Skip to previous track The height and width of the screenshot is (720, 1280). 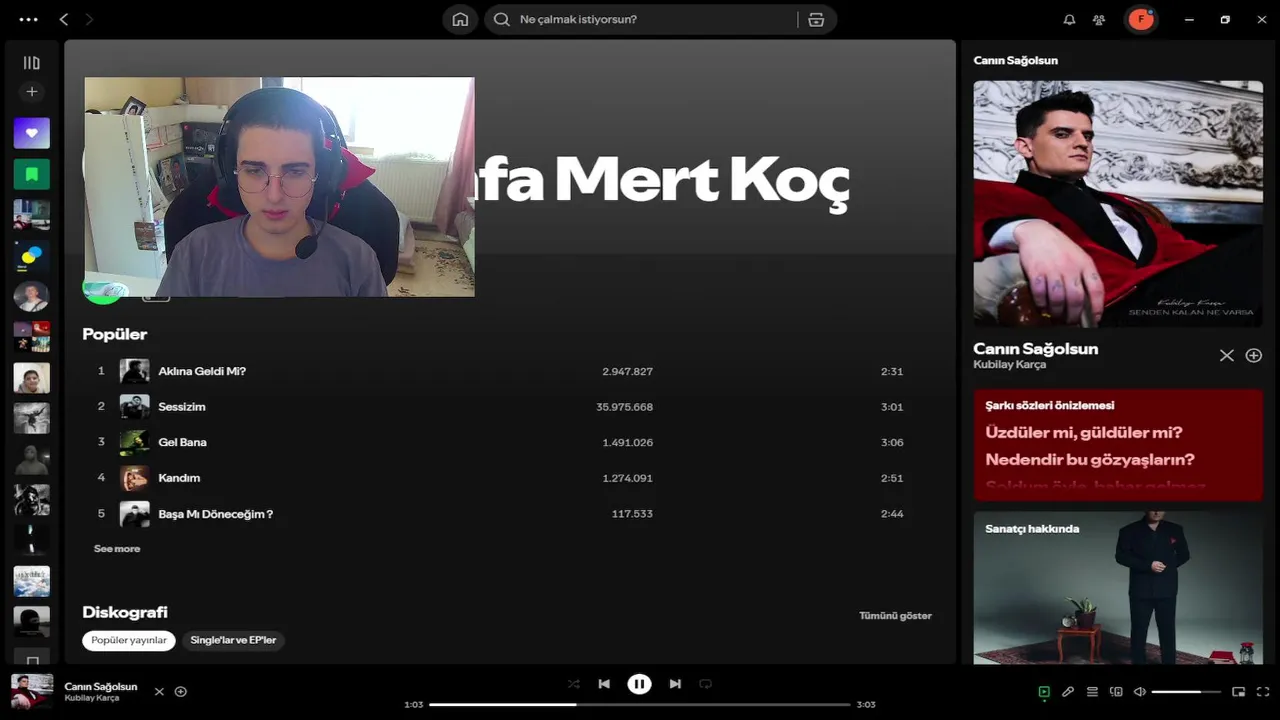604,684
